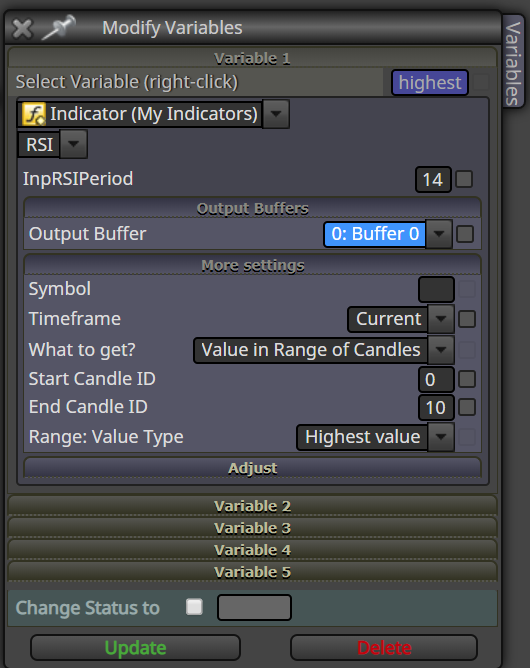Toggle checkbox beside Timeframe

coord(467,319)
